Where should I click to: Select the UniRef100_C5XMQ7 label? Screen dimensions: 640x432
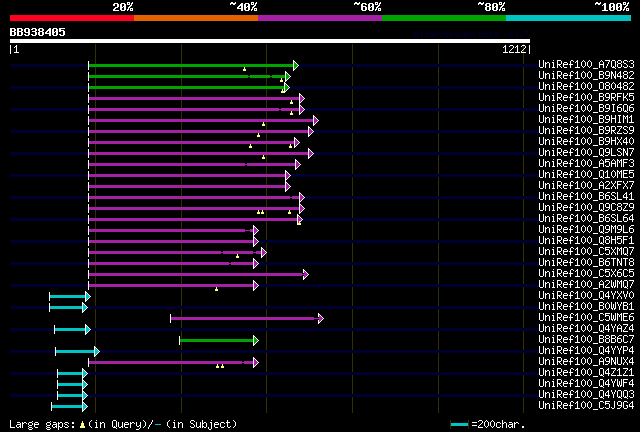click(586, 252)
